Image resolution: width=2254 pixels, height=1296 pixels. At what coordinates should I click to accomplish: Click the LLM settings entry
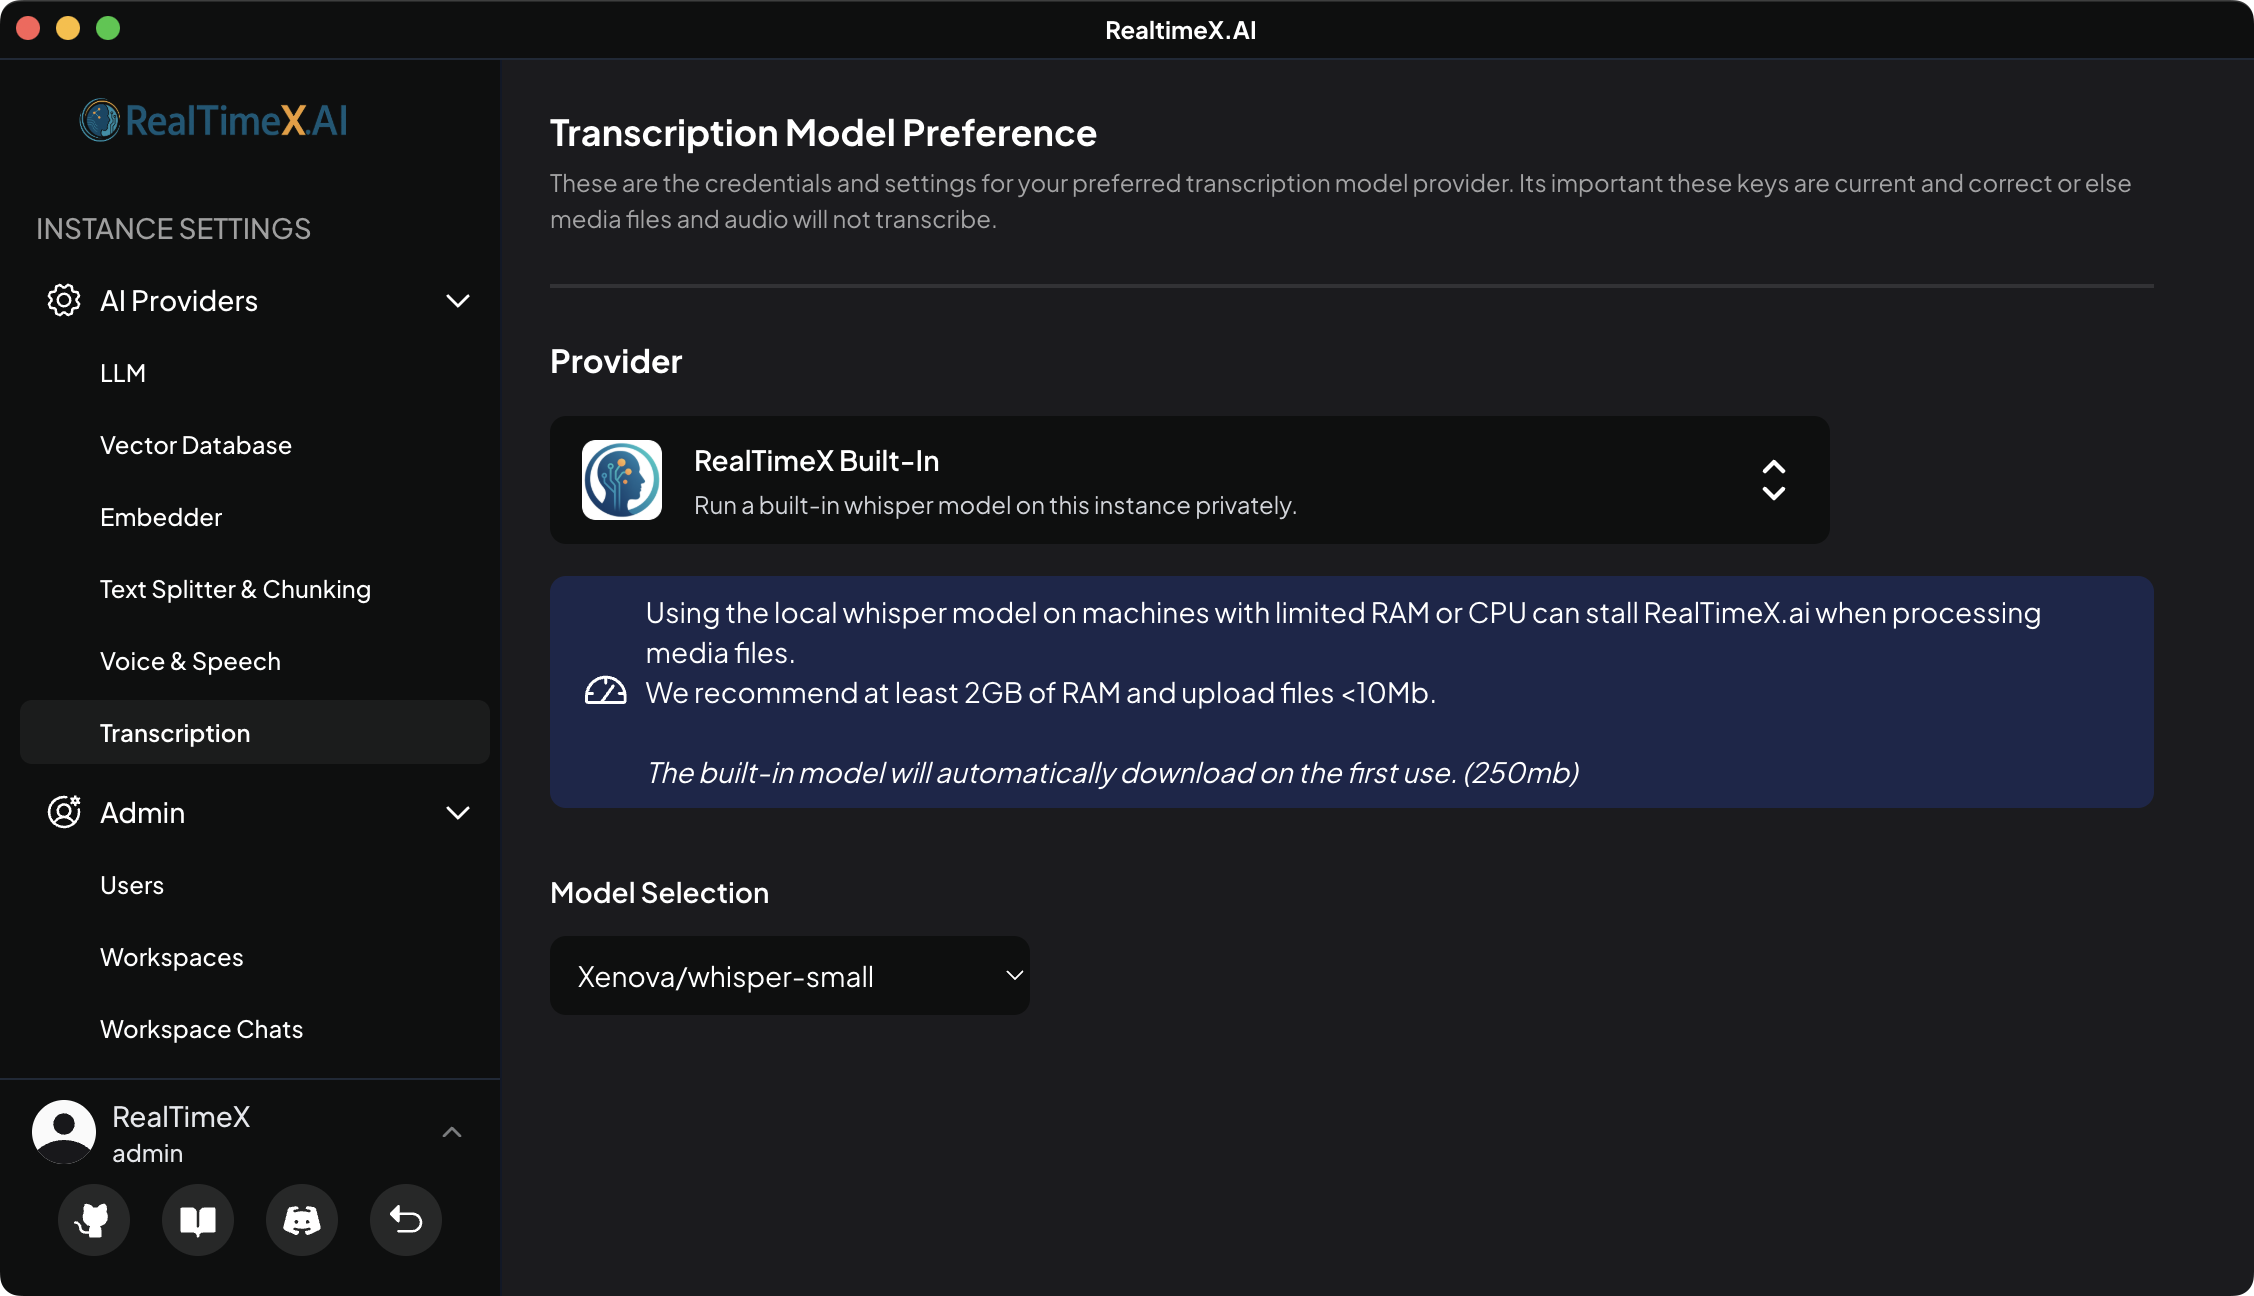pos(123,372)
